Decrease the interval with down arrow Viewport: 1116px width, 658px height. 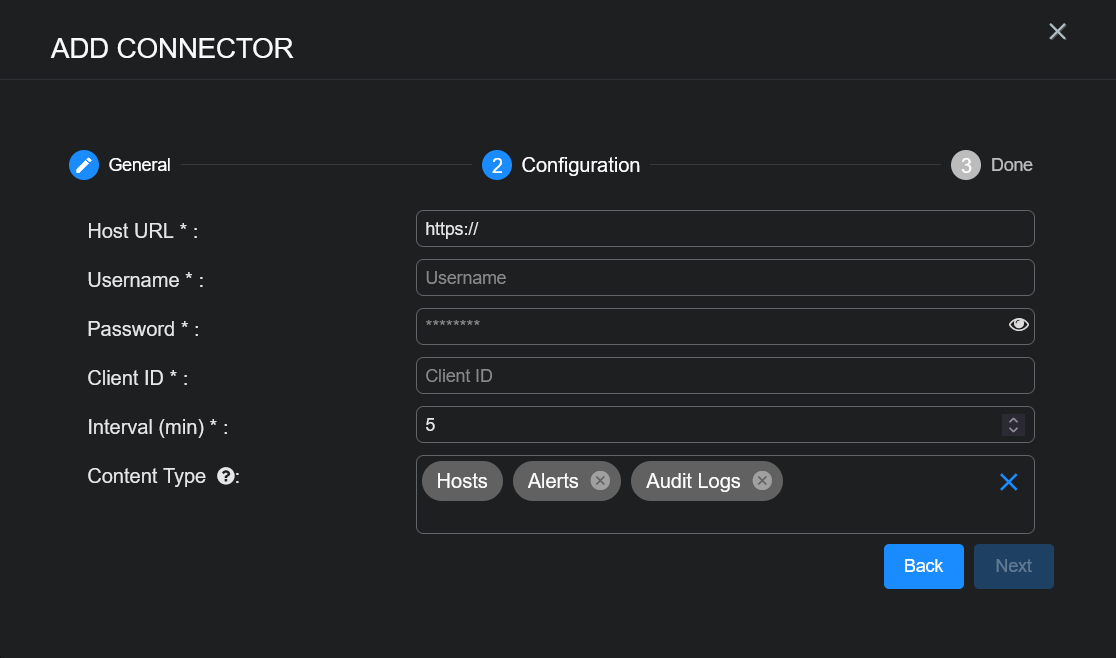click(1013, 430)
